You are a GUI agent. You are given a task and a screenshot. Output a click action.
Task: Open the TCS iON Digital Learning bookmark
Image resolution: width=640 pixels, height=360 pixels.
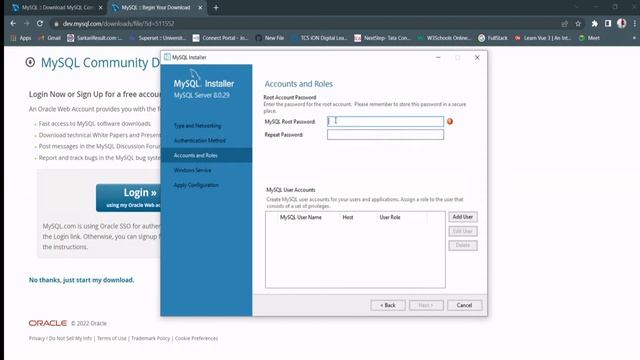click(x=320, y=38)
